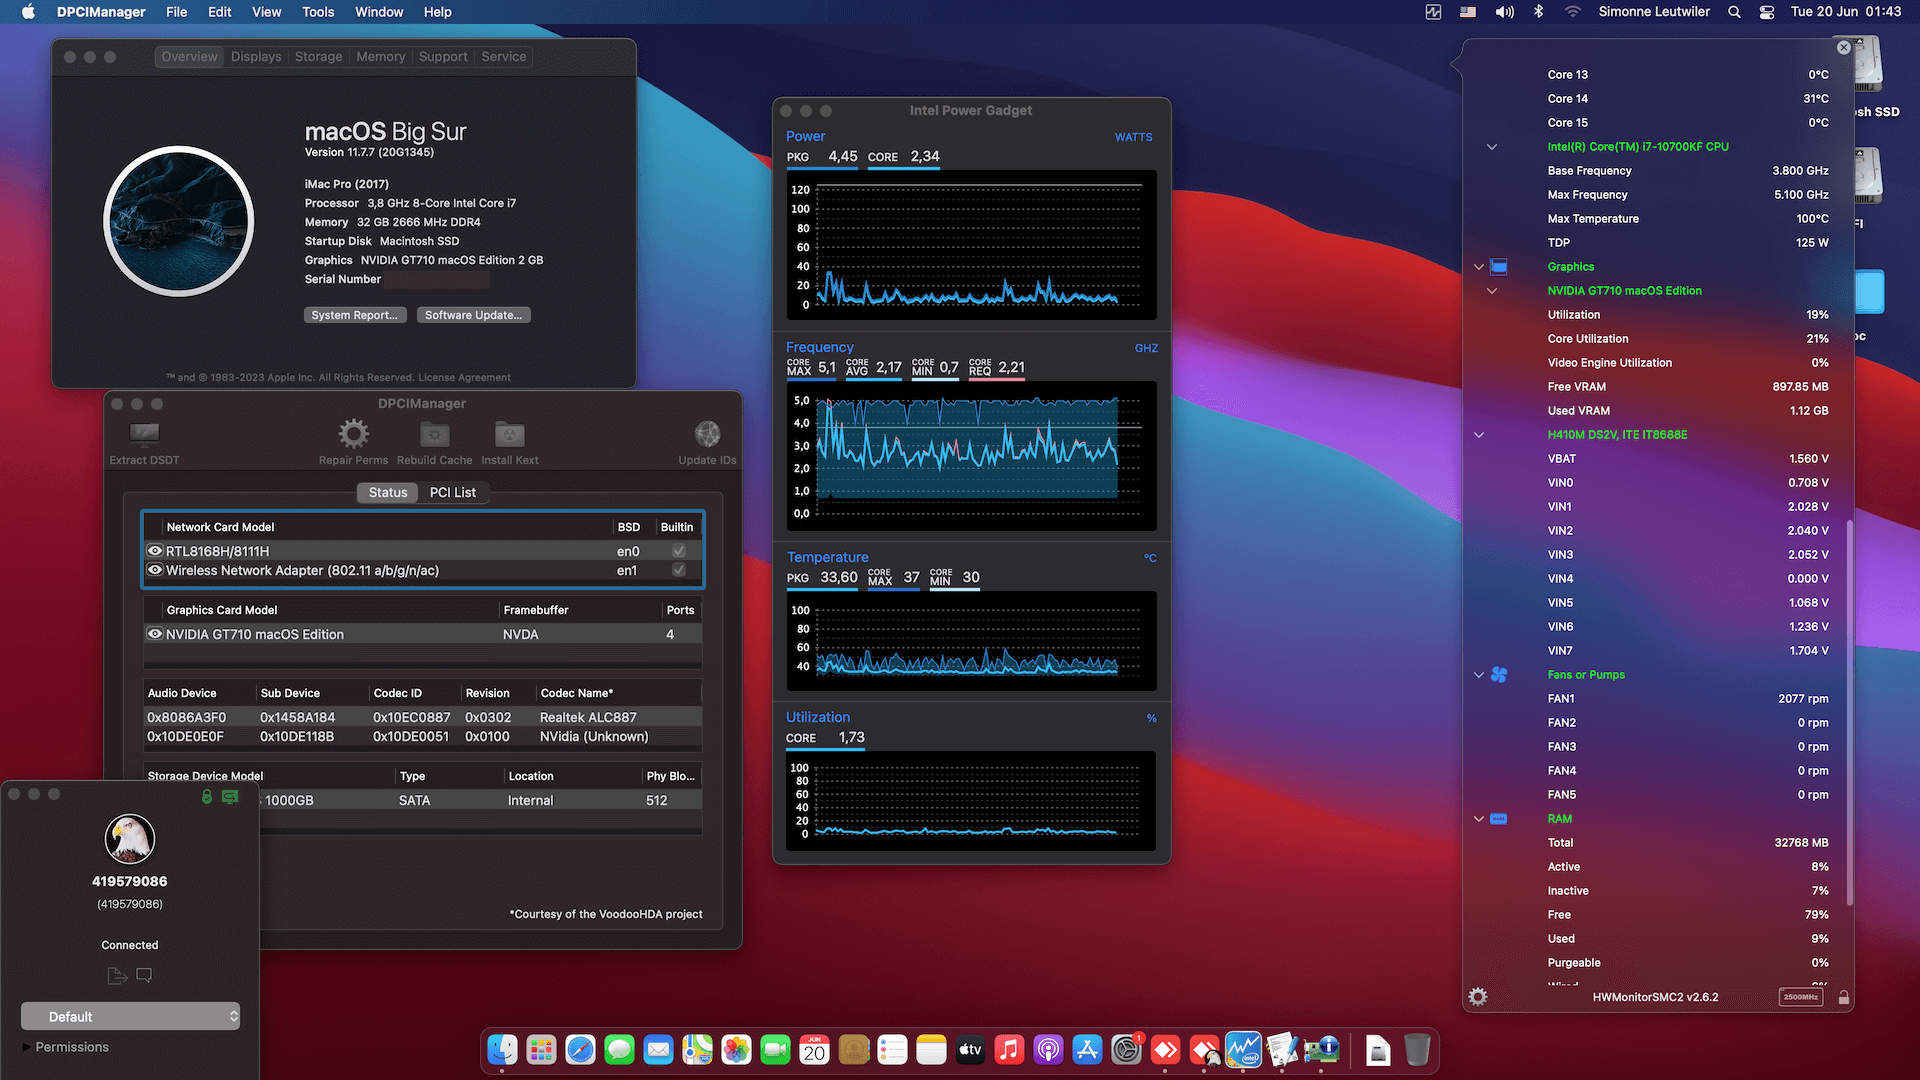Collapse the H410M DS2V ITE IT8688E section
1920x1080 pixels.
1478,435
